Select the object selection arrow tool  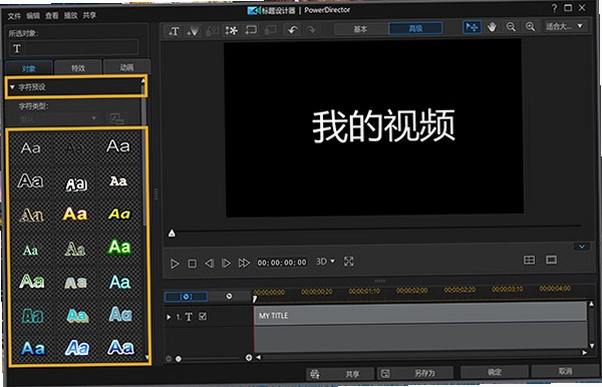pos(472,27)
